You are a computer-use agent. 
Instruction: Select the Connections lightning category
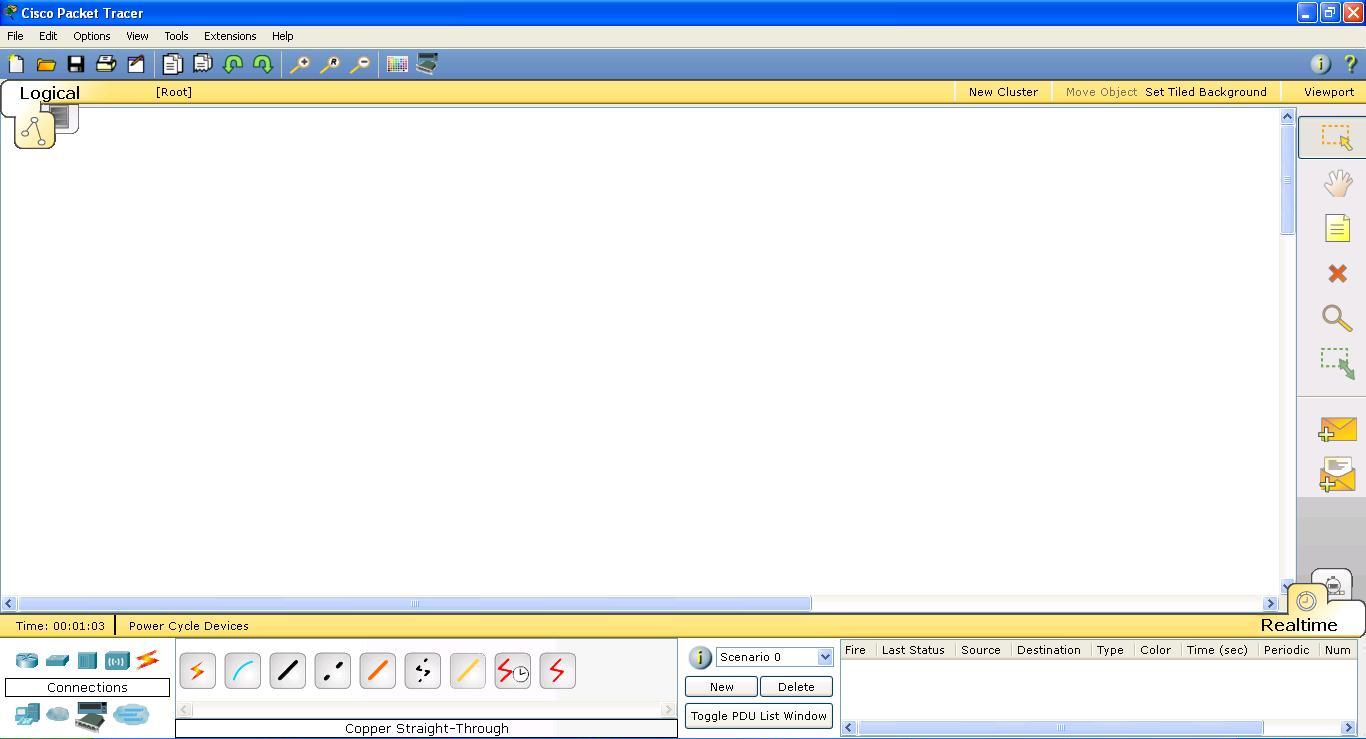(x=147, y=659)
